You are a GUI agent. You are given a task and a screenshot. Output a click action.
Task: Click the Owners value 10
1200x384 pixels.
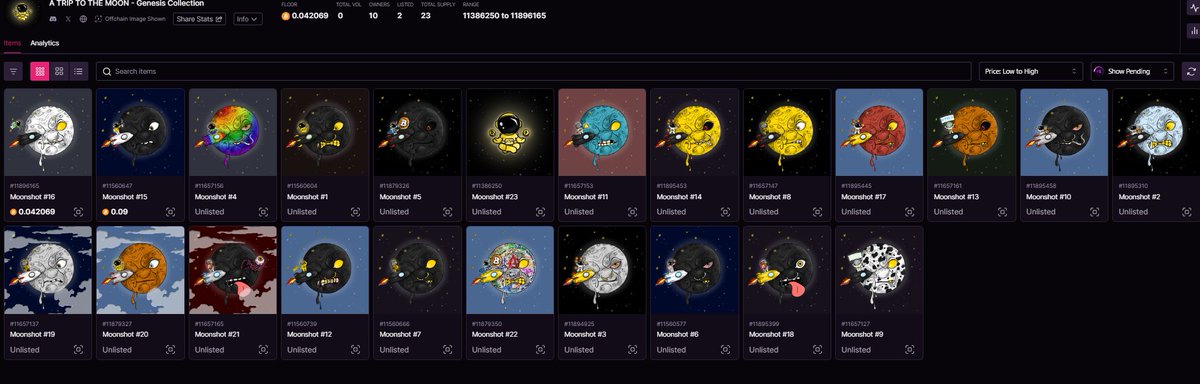(x=373, y=15)
